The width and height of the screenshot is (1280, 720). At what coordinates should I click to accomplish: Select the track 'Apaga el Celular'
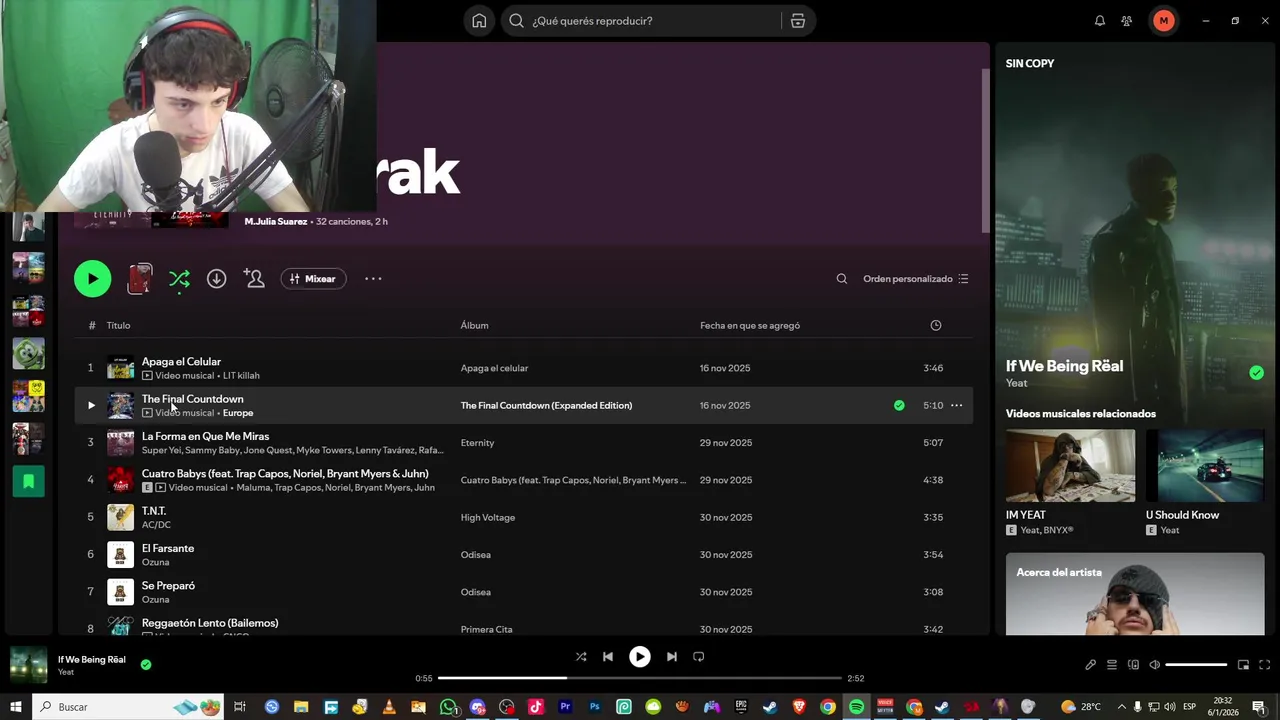tap(181, 361)
